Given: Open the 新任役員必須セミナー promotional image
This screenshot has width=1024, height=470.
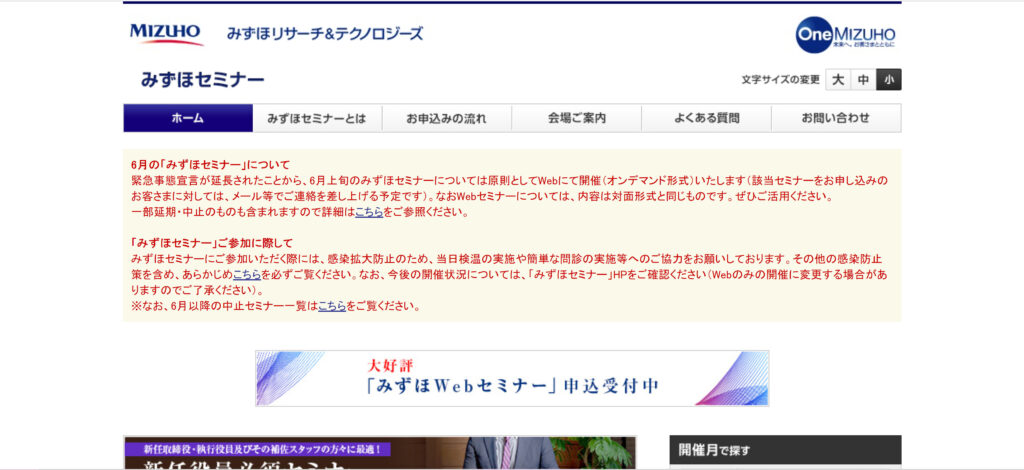Looking at the screenshot, I should pos(379,453).
